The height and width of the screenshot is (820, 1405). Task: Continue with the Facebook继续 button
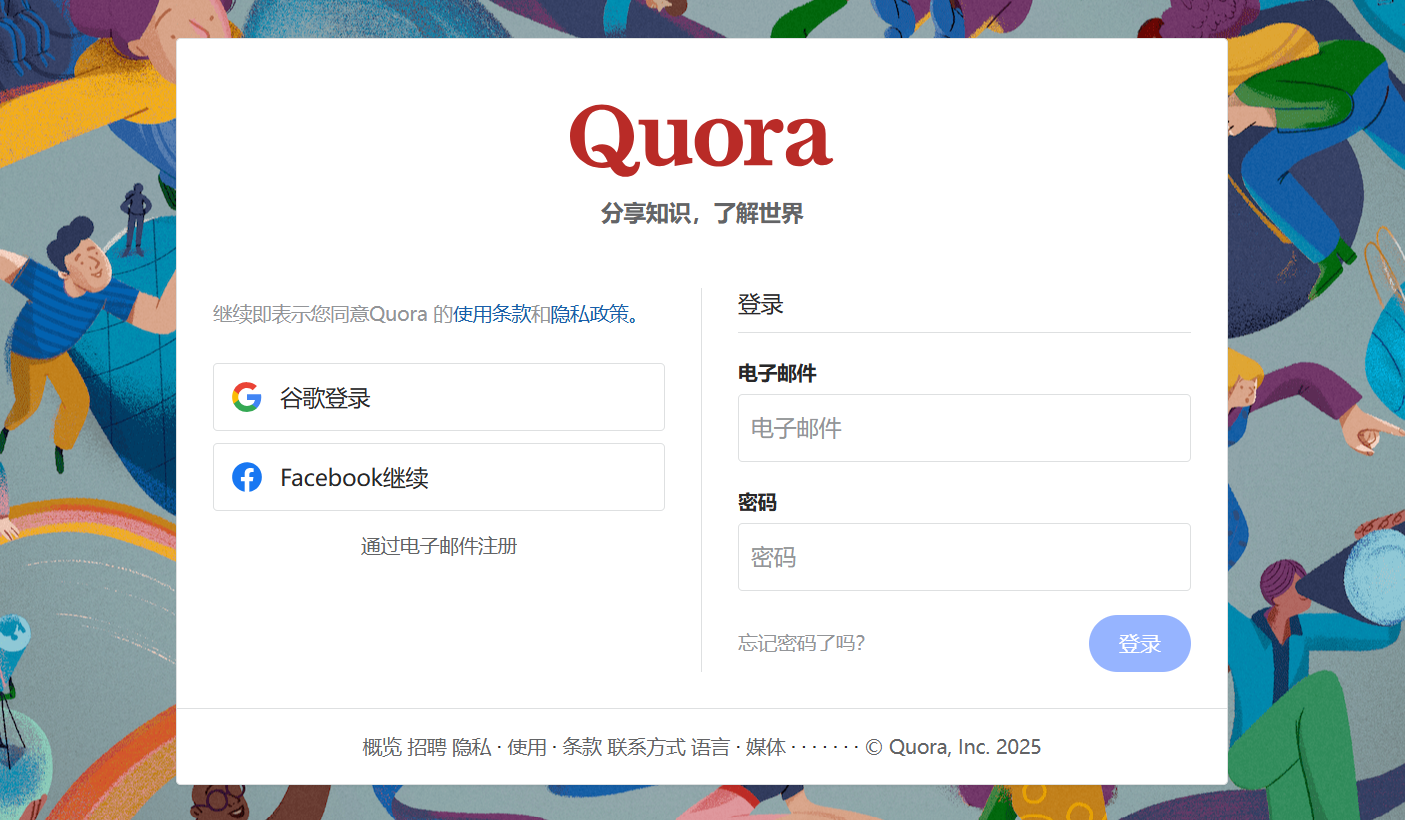(x=439, y=477)
